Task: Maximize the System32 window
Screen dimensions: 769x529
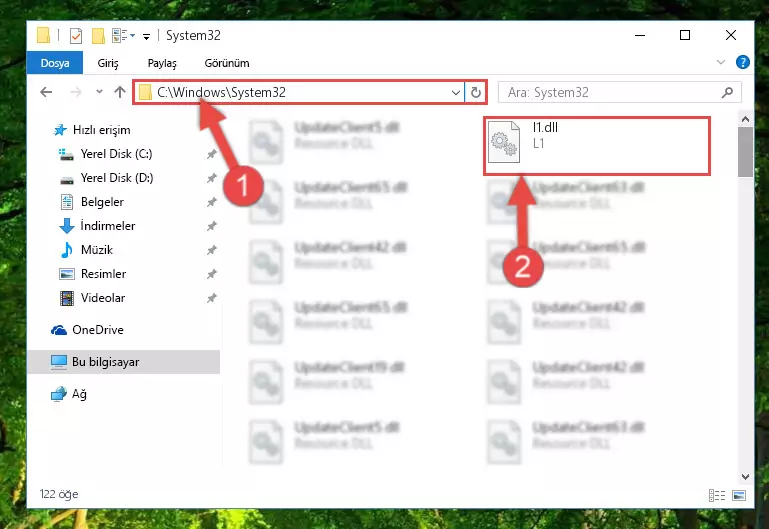Action: coord(685,35)
